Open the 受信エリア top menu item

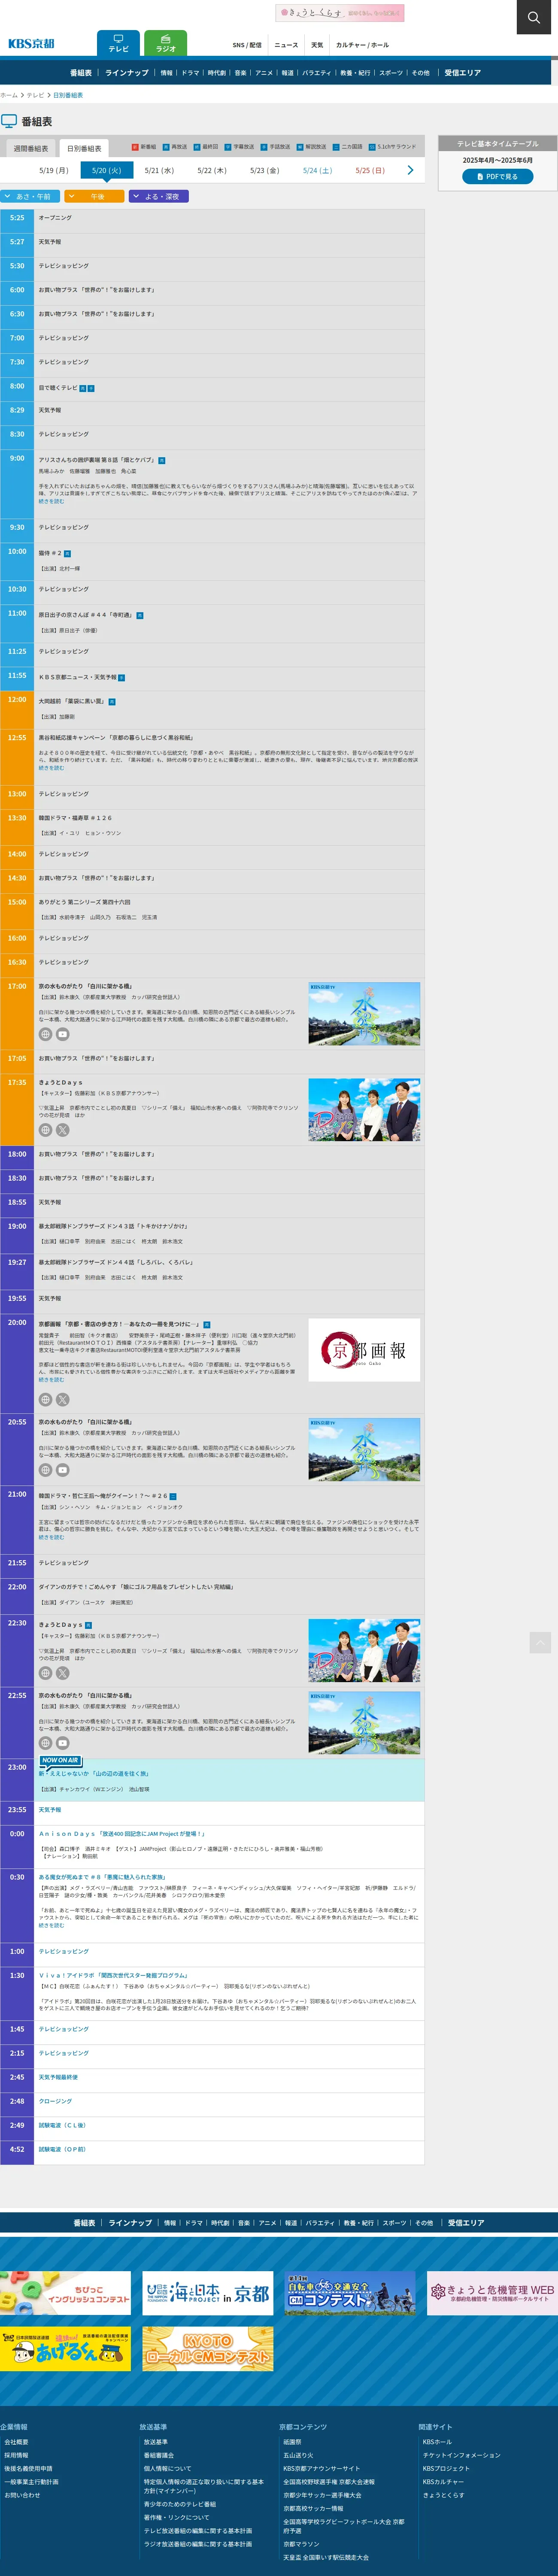pyautogui.click(x=463, y=73)
